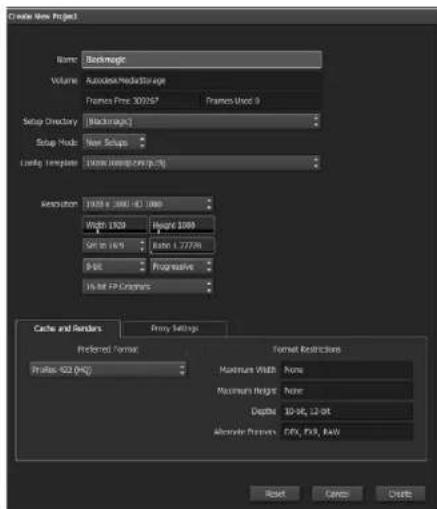
Task: Click the Maximum Width None value
Action: point(347,370)
